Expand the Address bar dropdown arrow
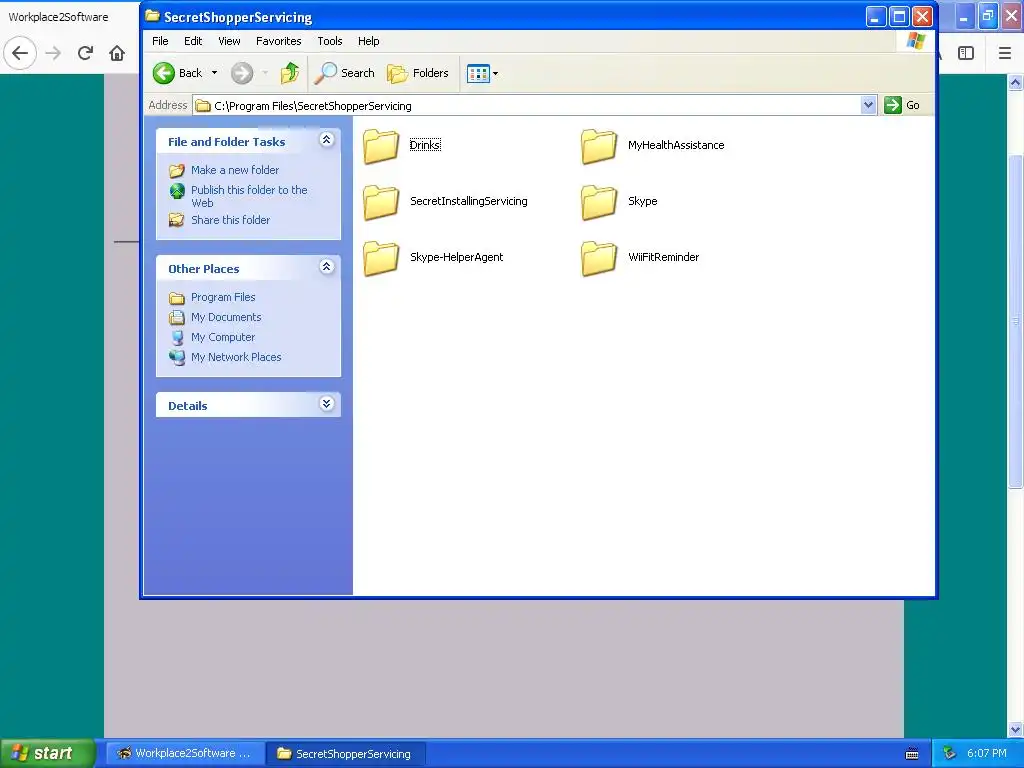The height and width of the screenshot is (768, 1024). (868, 105)
